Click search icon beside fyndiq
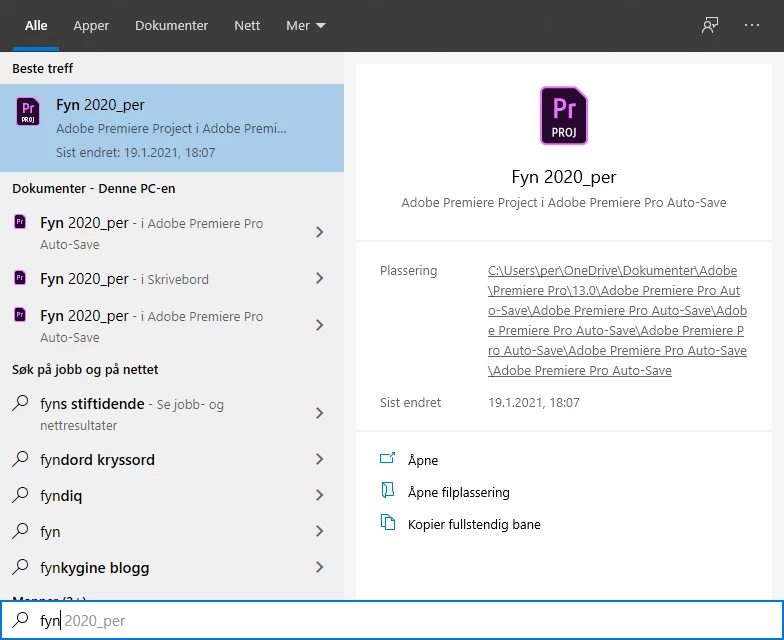Image resolution: width=784 pixels, height=640 pixels. coord(20,494)
